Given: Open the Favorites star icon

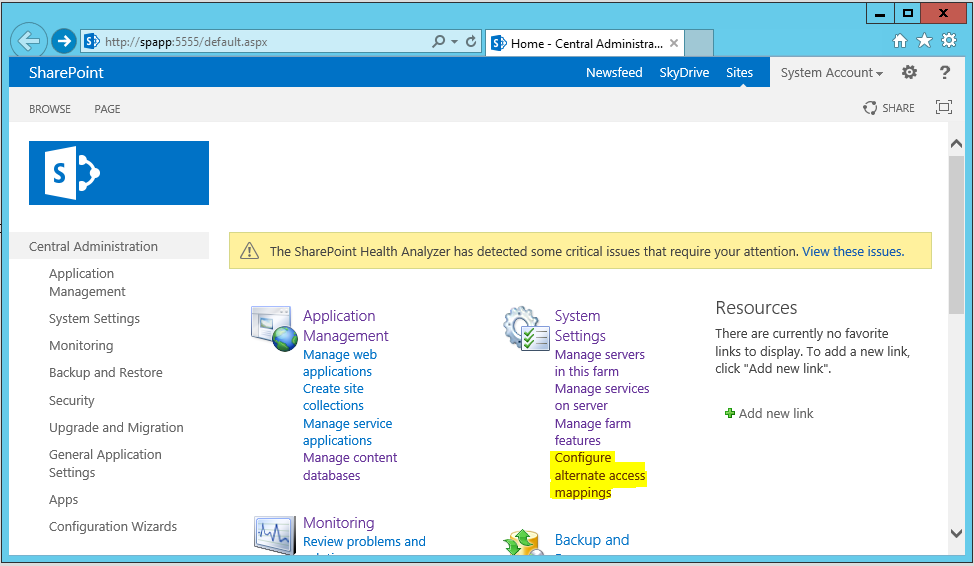Looking at the screenshot, I should pyautogui.click(x=924, y=41).
